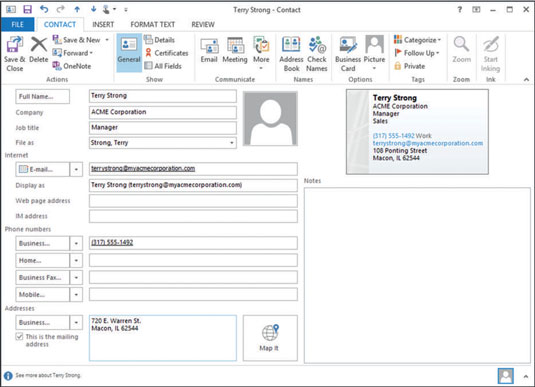
Task: Click the IM address field
Action: pyautogui.click(x=193, y=216)
